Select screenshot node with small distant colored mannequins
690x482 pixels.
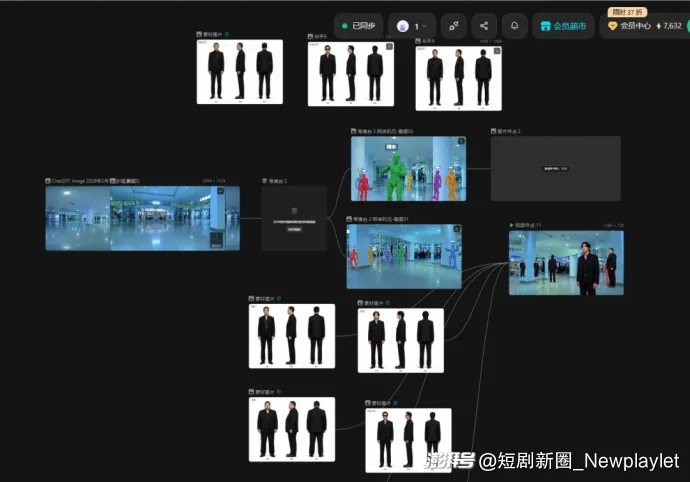coord(404,257)
